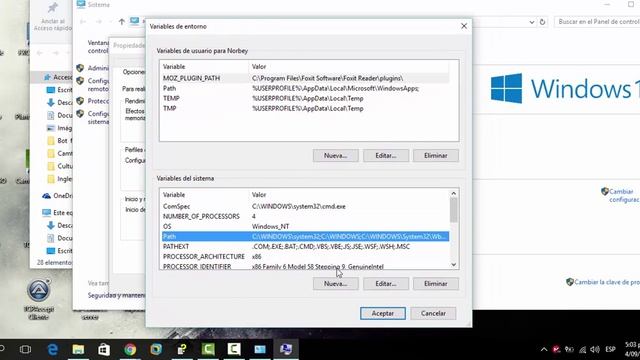Open address bar dropdown in Sistema window
The image size is (640, 360).
click(x=532, y=22)
